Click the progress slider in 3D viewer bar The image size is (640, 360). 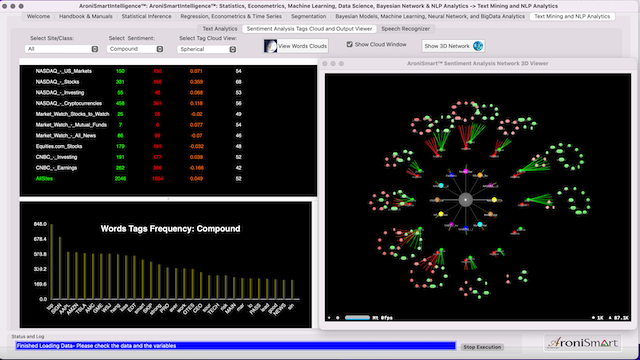(x=357, y=318)
